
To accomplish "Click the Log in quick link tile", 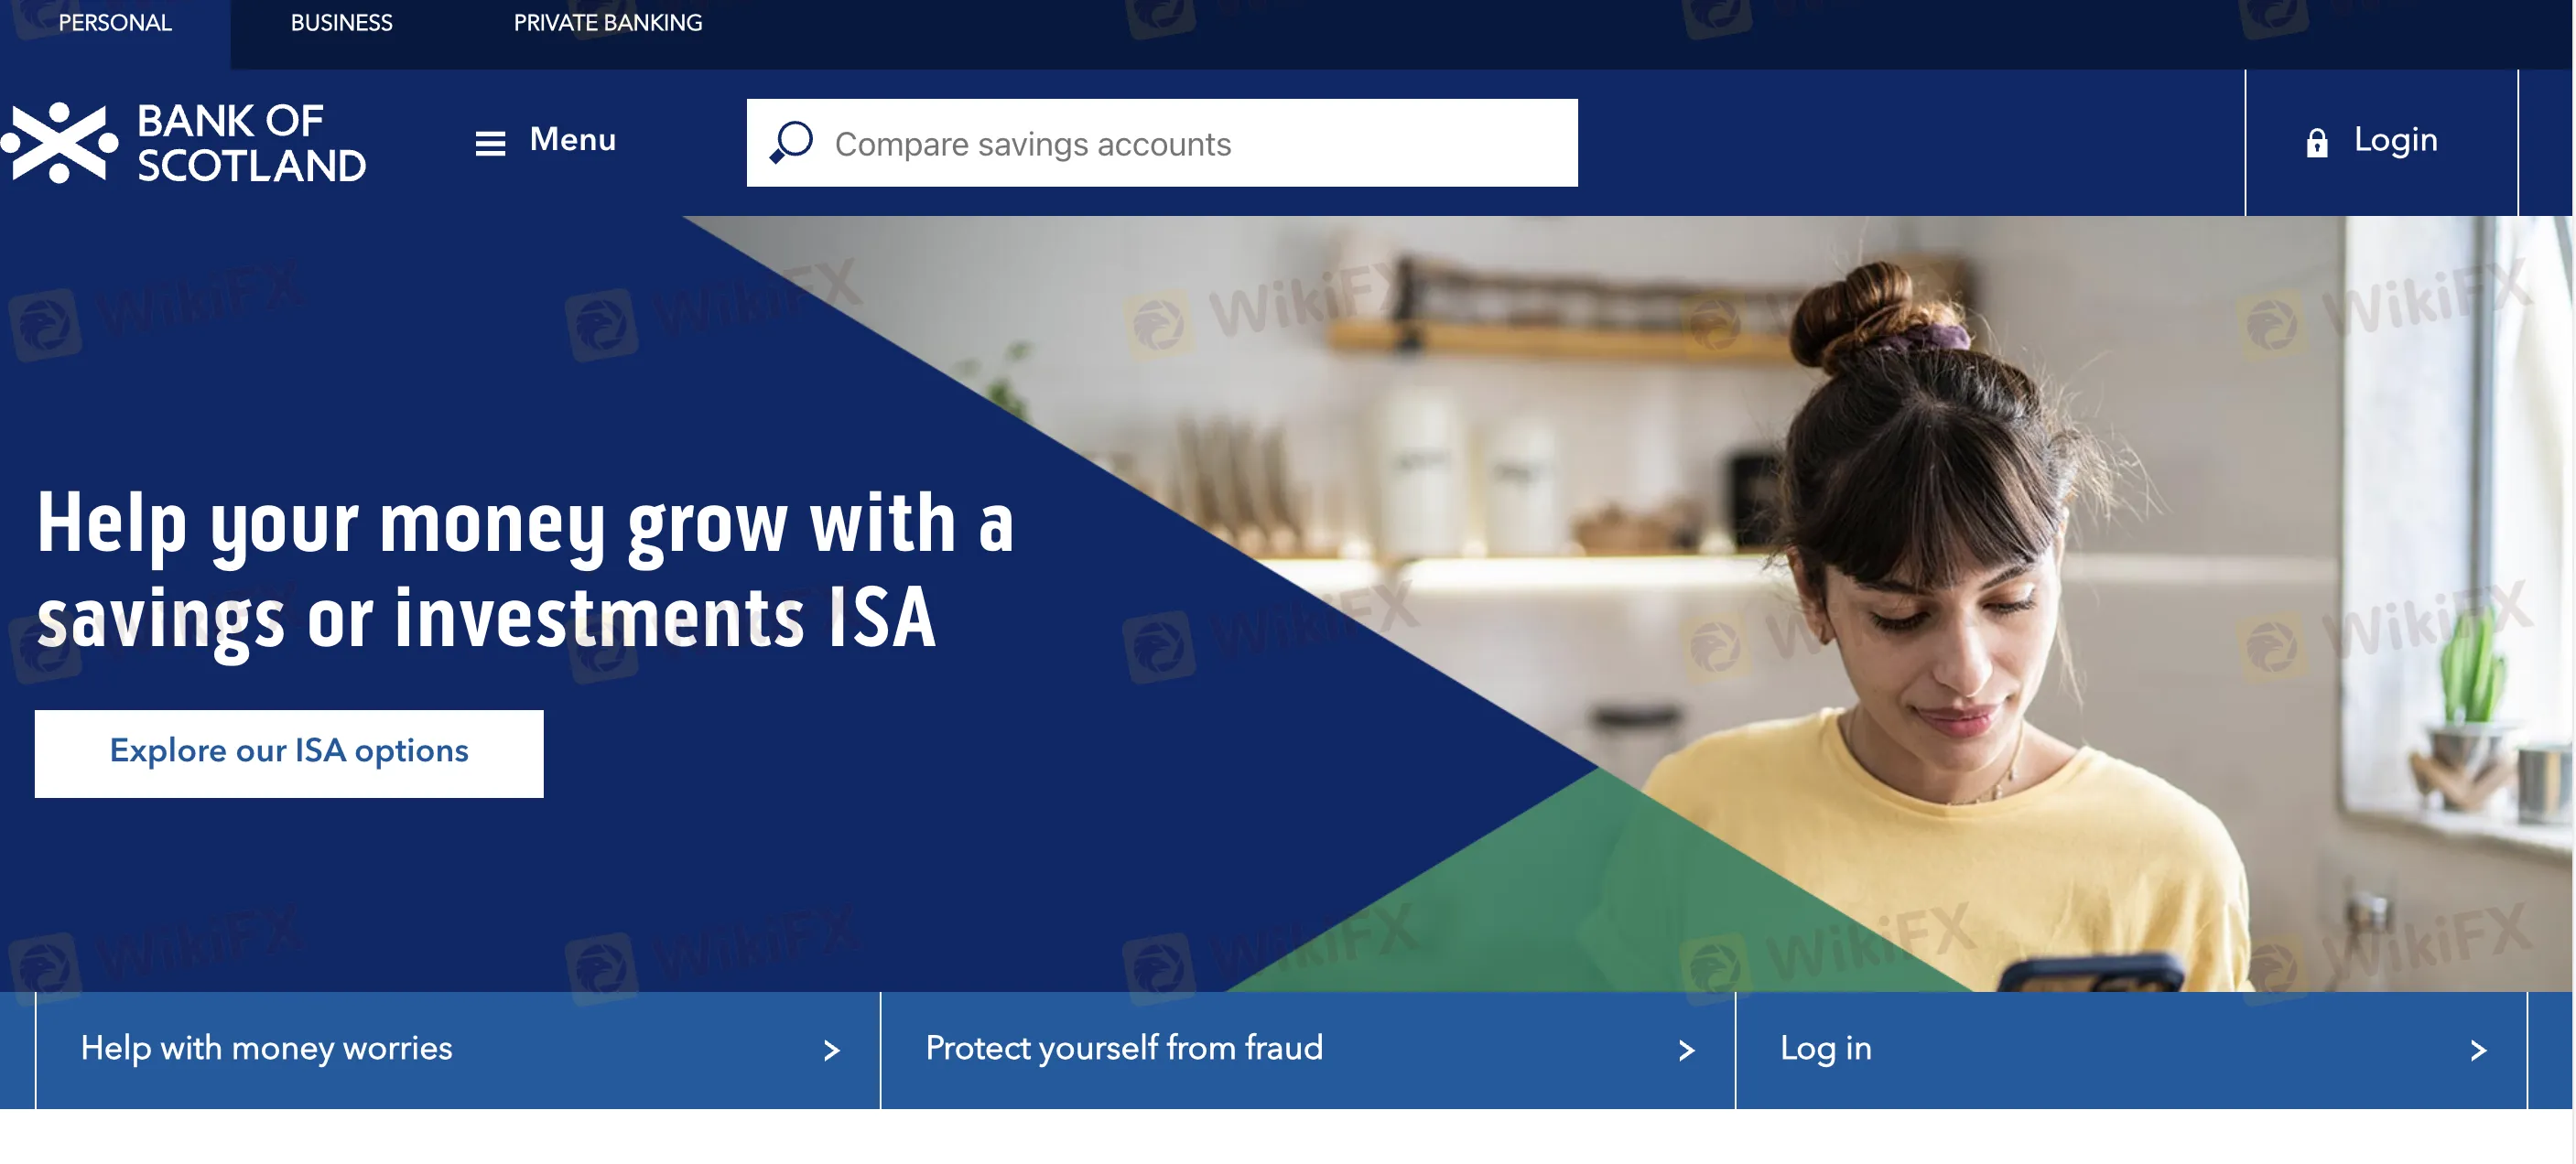I will tap(2131, 1050).
